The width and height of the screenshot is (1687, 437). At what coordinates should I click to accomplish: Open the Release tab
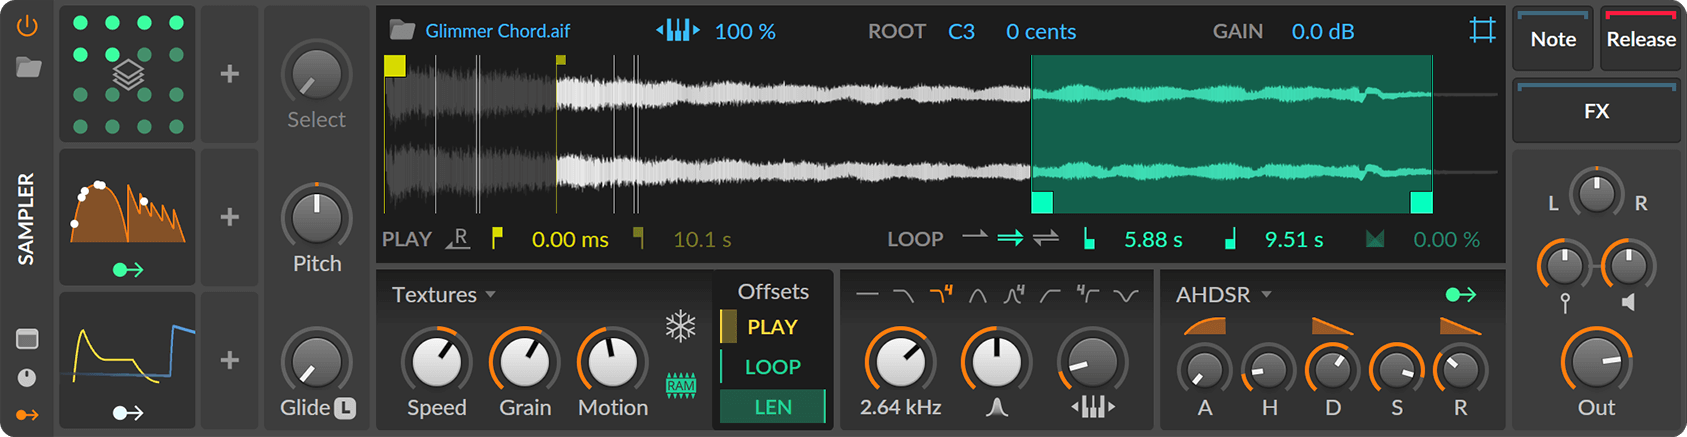1641,39
